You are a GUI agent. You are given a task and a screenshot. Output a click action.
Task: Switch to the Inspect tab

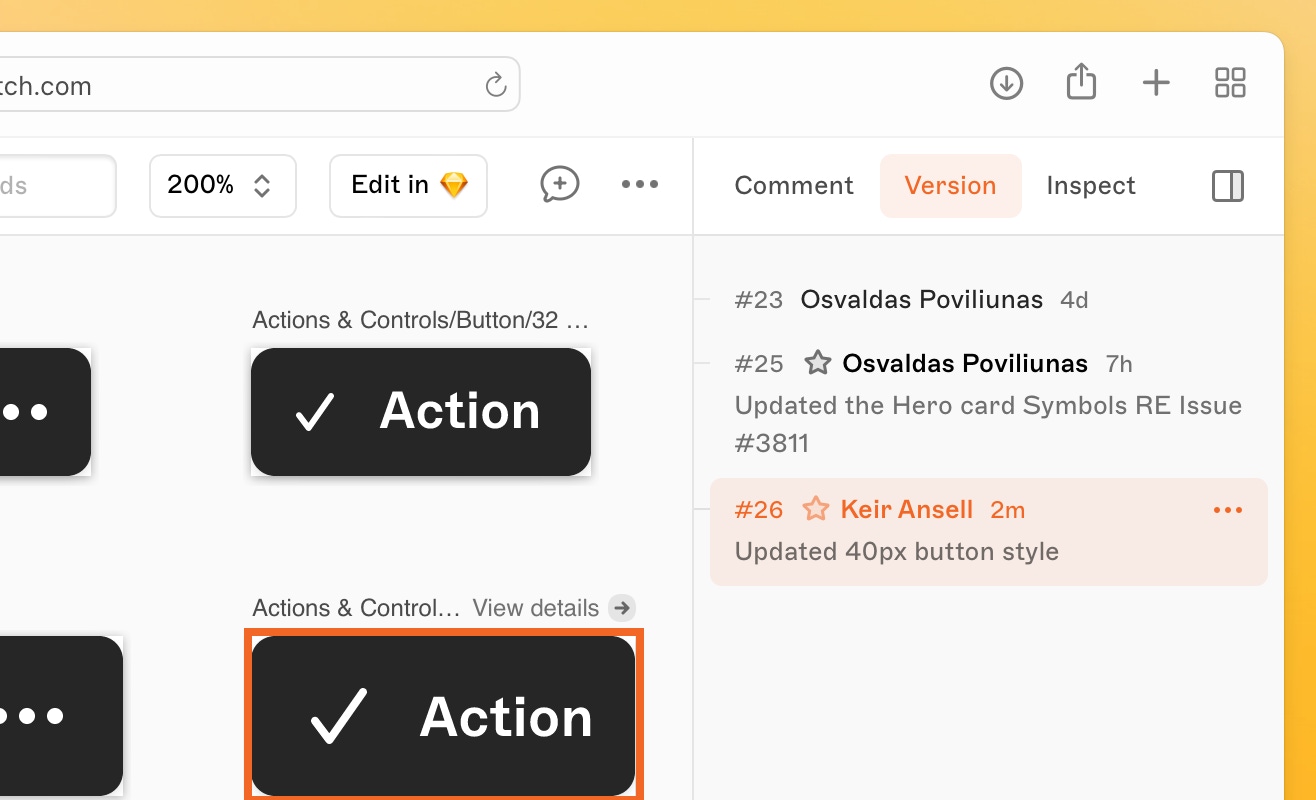tap(1090, 186)
